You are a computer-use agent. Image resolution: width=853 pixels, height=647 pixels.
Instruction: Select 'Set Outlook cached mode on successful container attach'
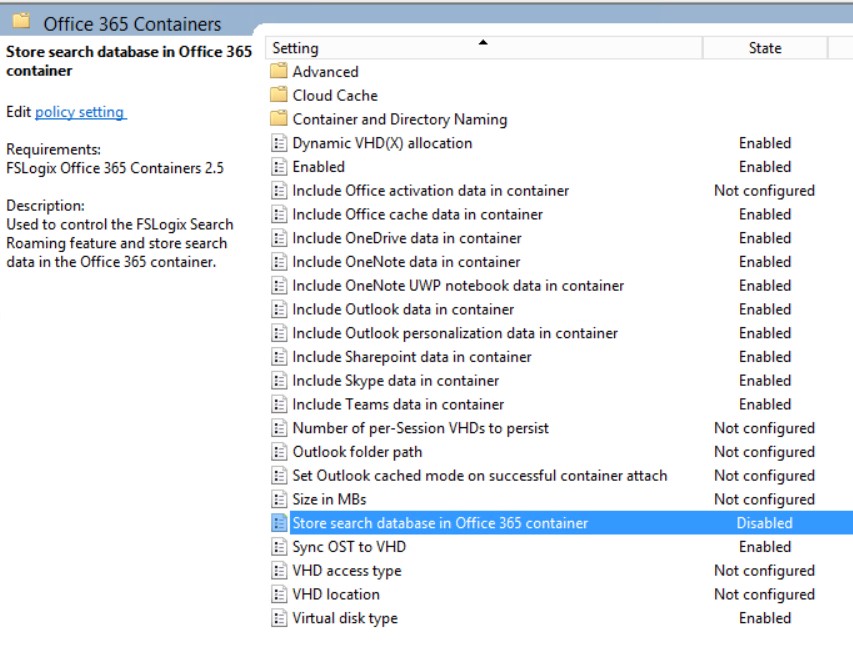click(480, 476)
